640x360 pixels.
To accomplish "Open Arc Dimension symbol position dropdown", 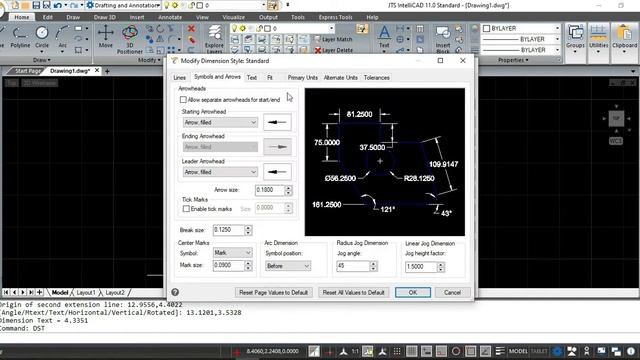I will (x=288, y=266).
